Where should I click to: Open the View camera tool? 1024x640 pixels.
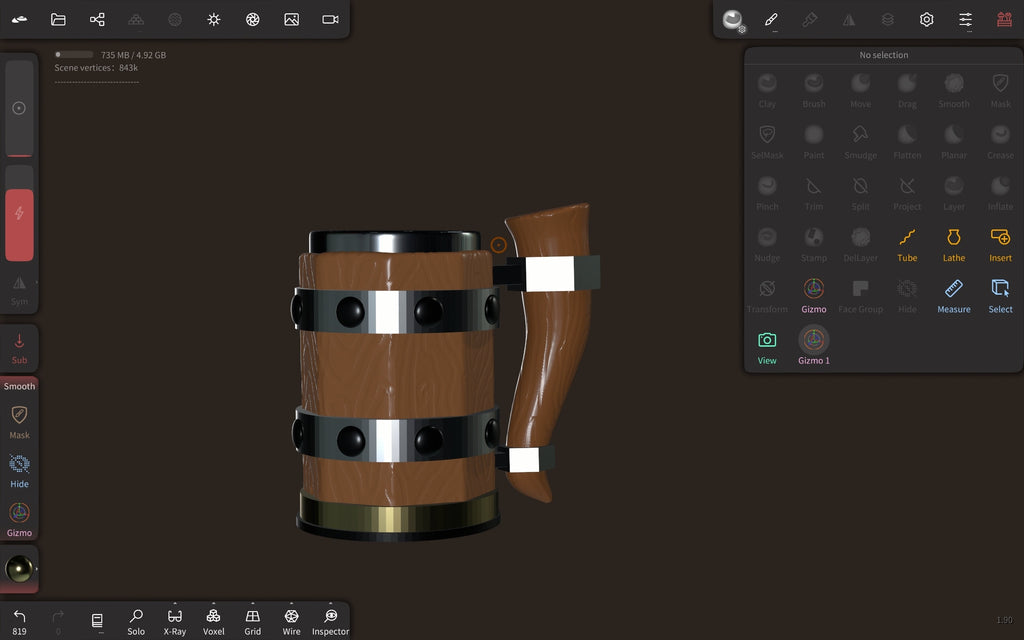click(767, 347)
